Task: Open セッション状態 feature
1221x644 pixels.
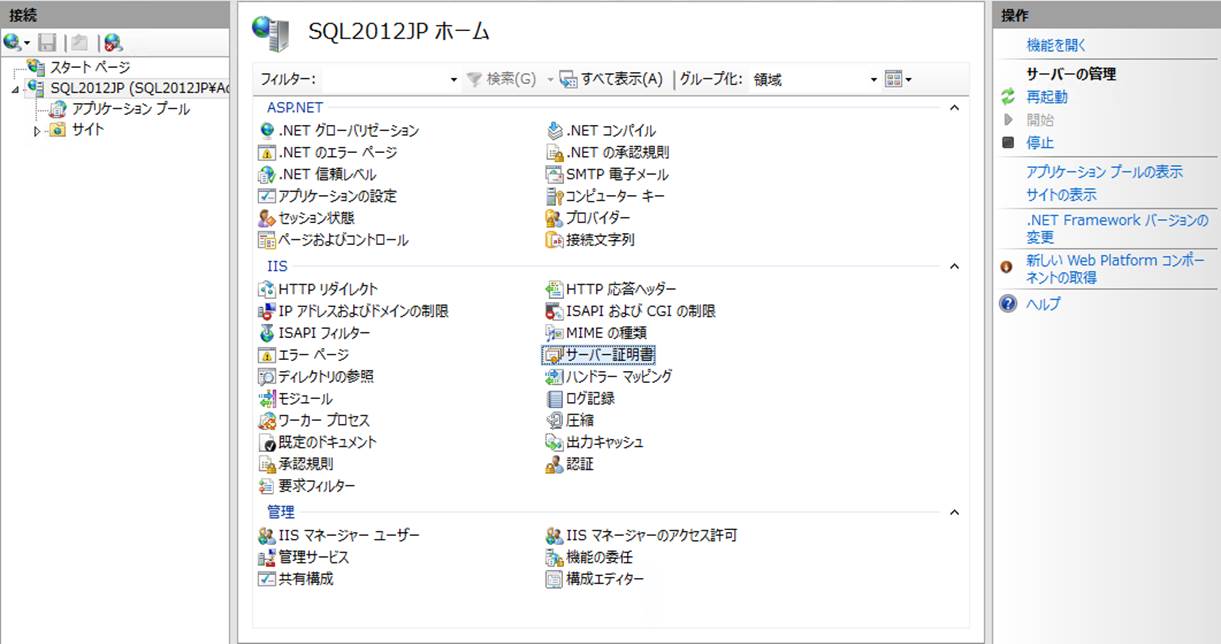Action: pyautogui.click(x=307, y=218)
